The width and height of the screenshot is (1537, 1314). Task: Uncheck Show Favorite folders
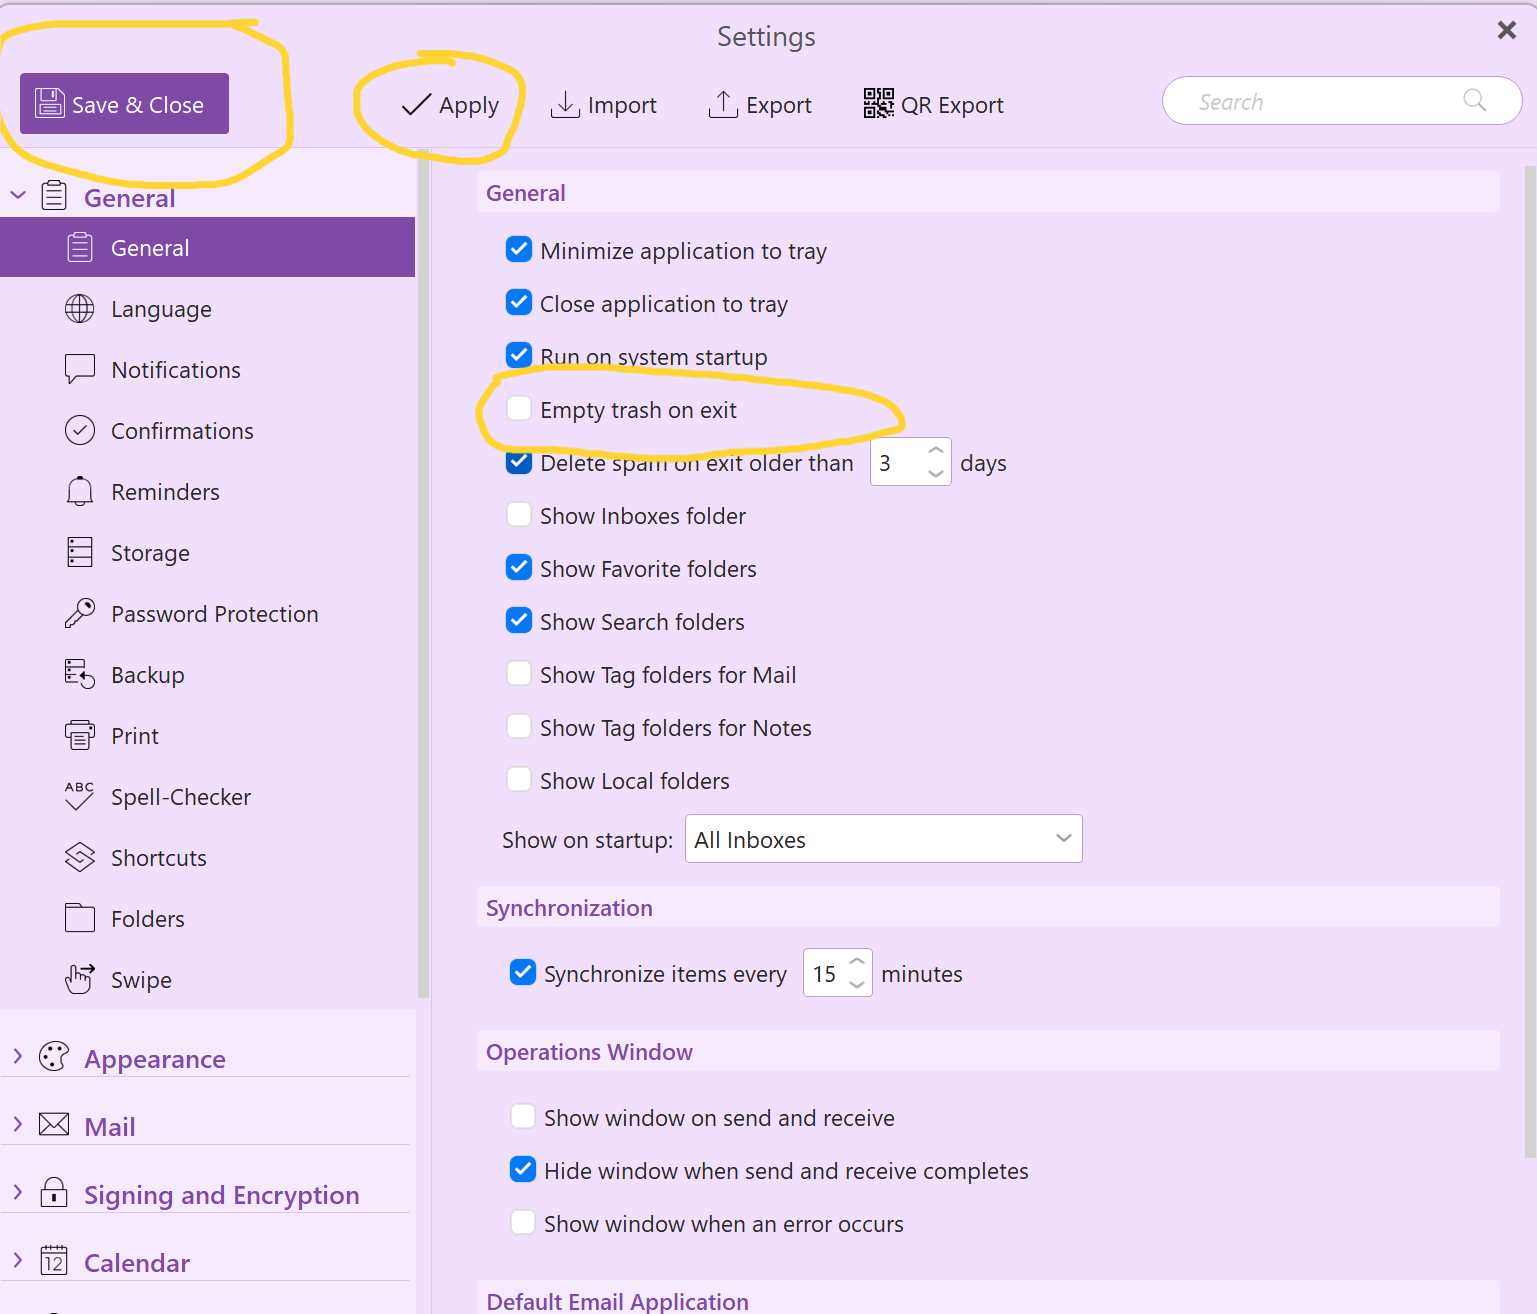tap(519, 567)
